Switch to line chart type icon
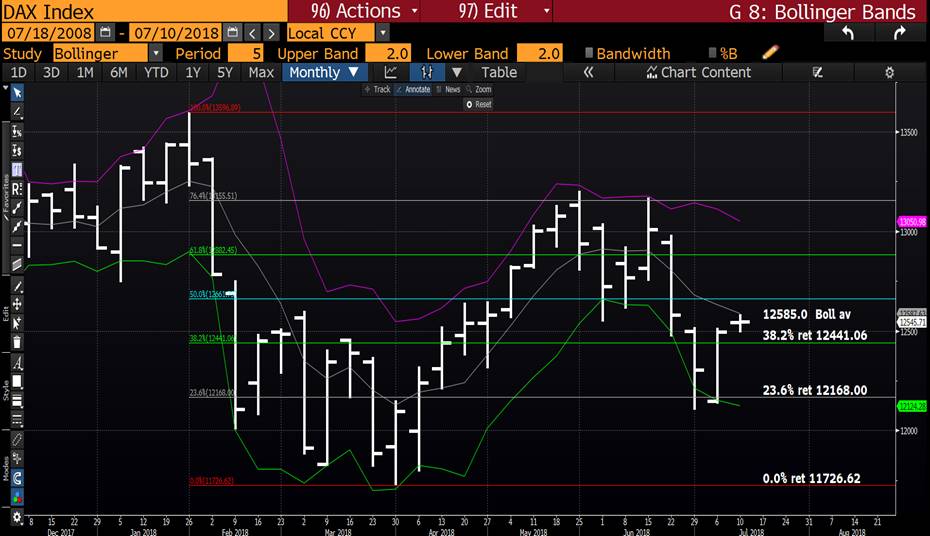Image resolution: width=930 pixels, height=536 pixels. [x=391, y=72]
